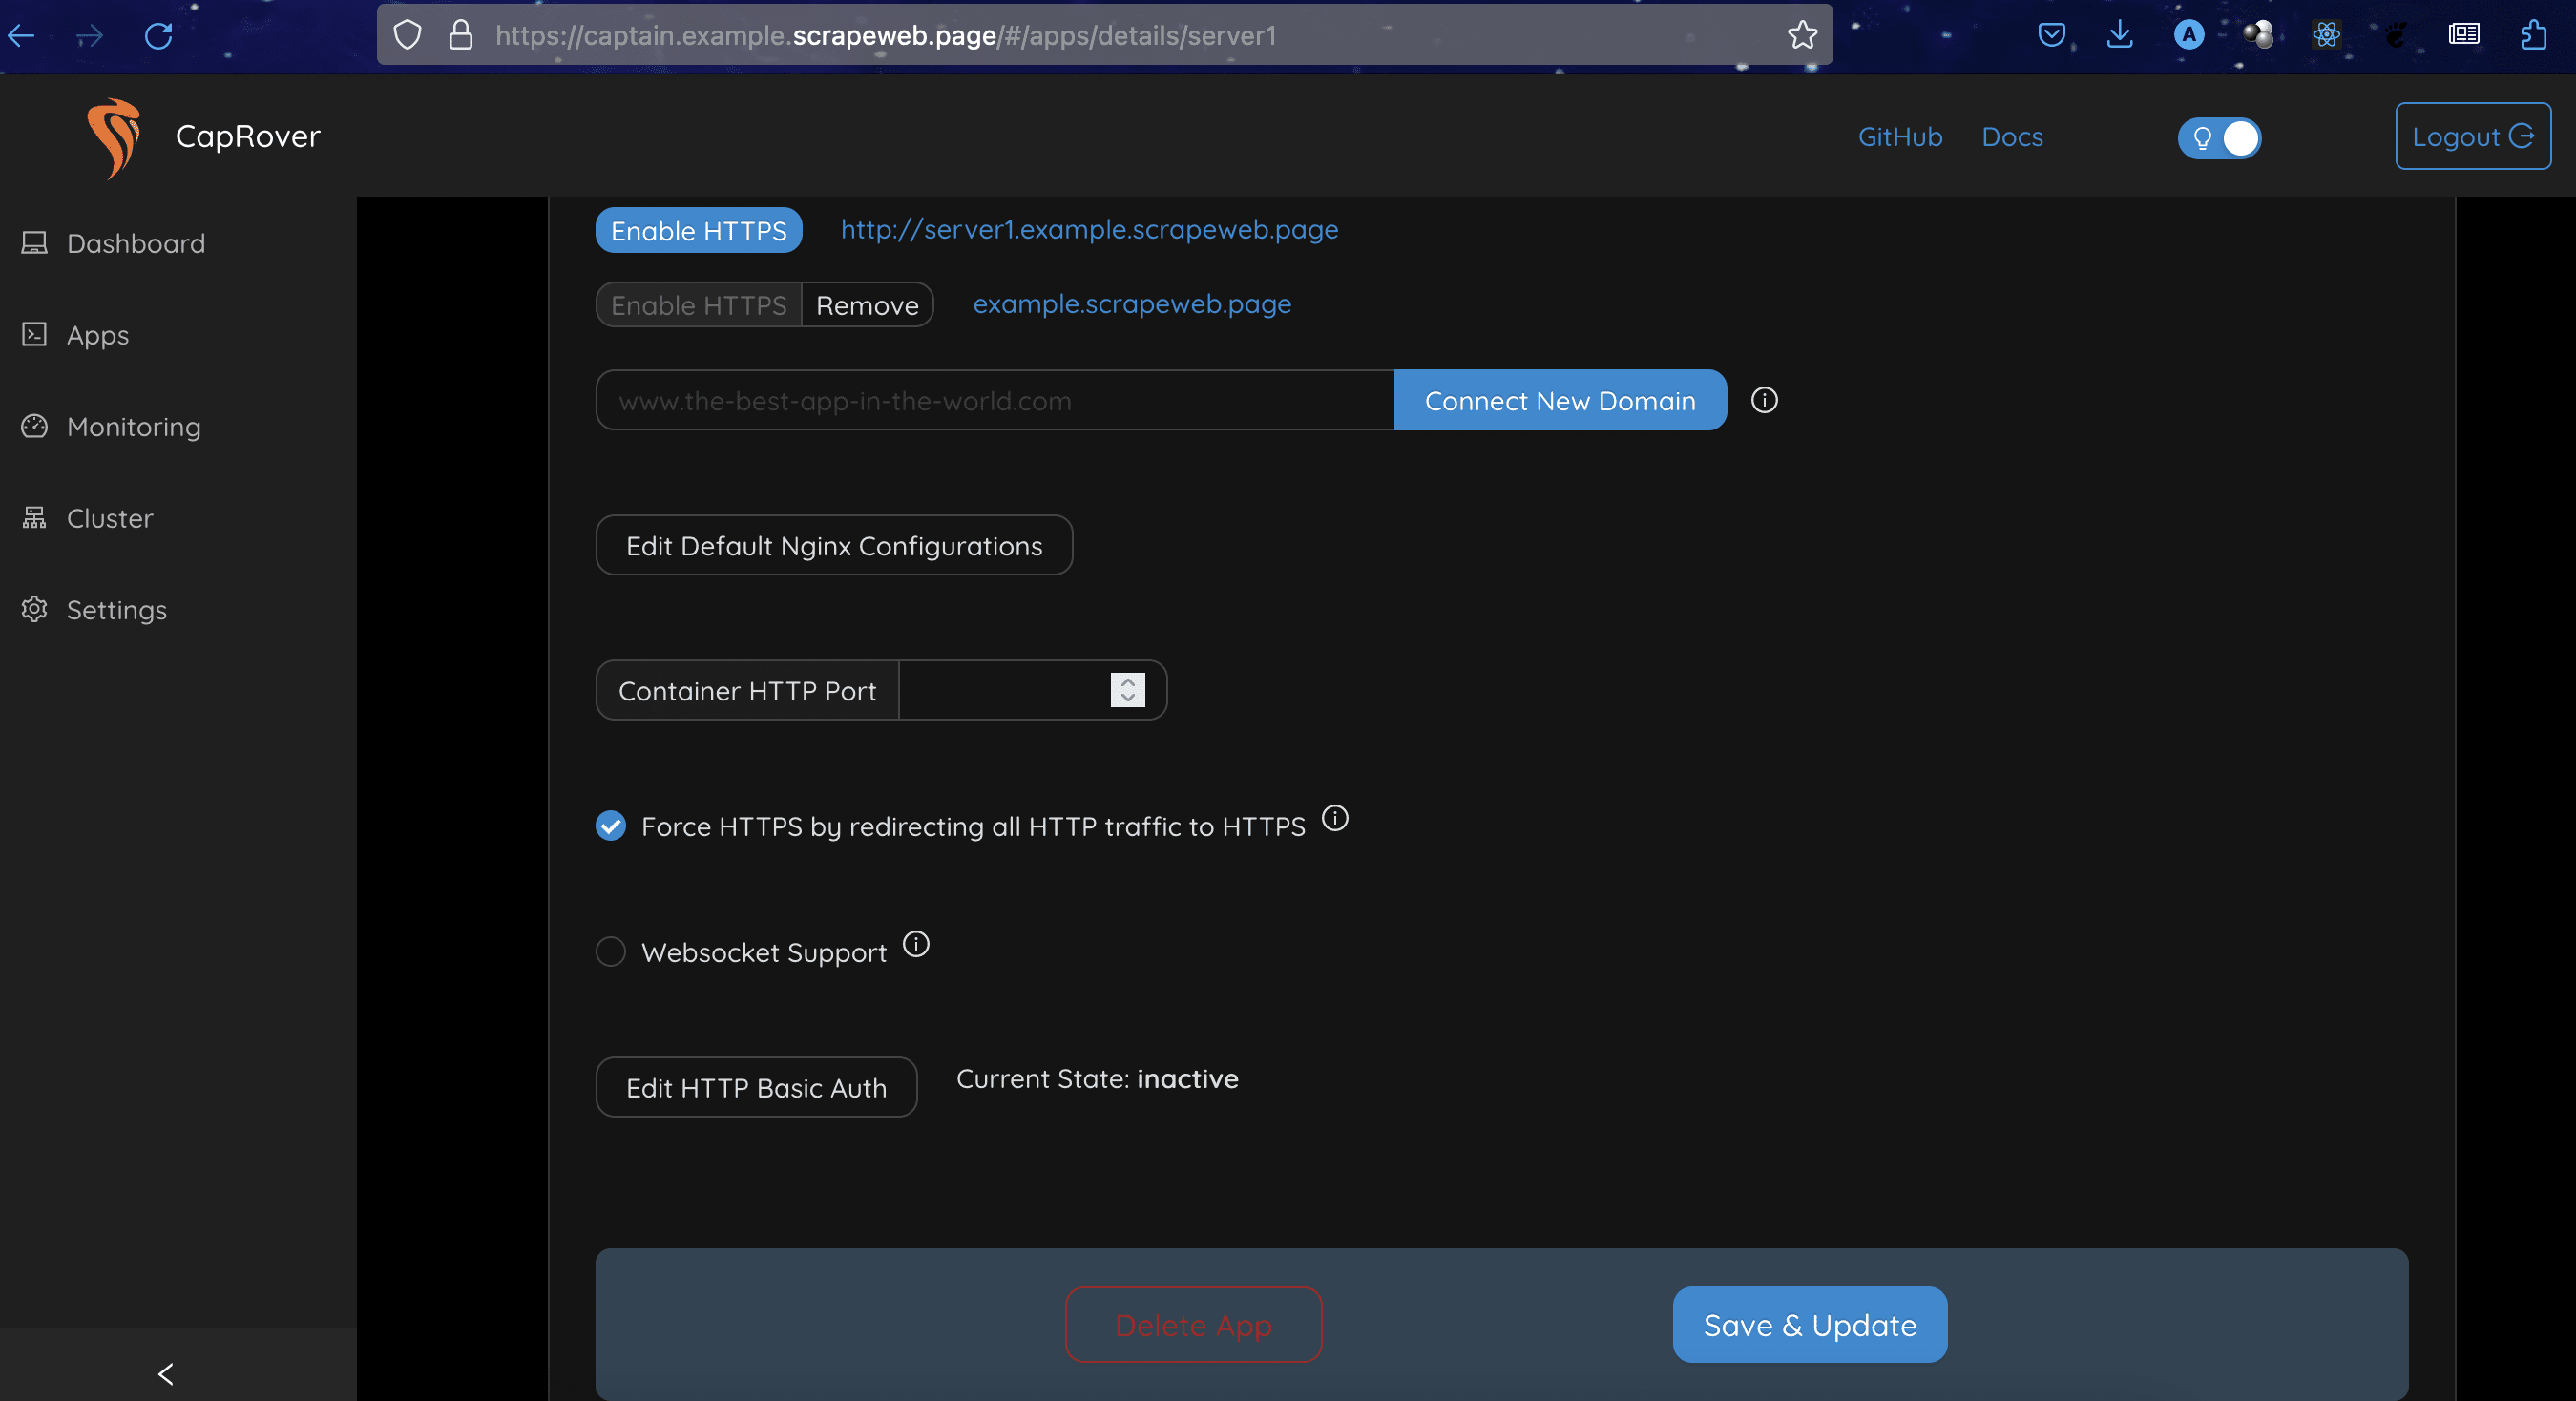The height and width of the screenshot is (1401, 2576).
Task: Enable the Websocket Support checkbox
Action: tap(611, 952)
